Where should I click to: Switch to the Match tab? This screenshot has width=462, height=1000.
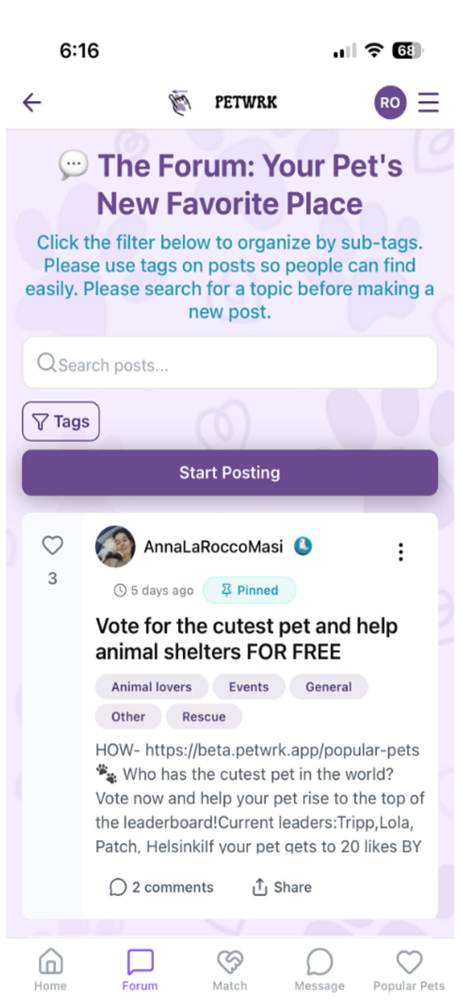[230, 969]
